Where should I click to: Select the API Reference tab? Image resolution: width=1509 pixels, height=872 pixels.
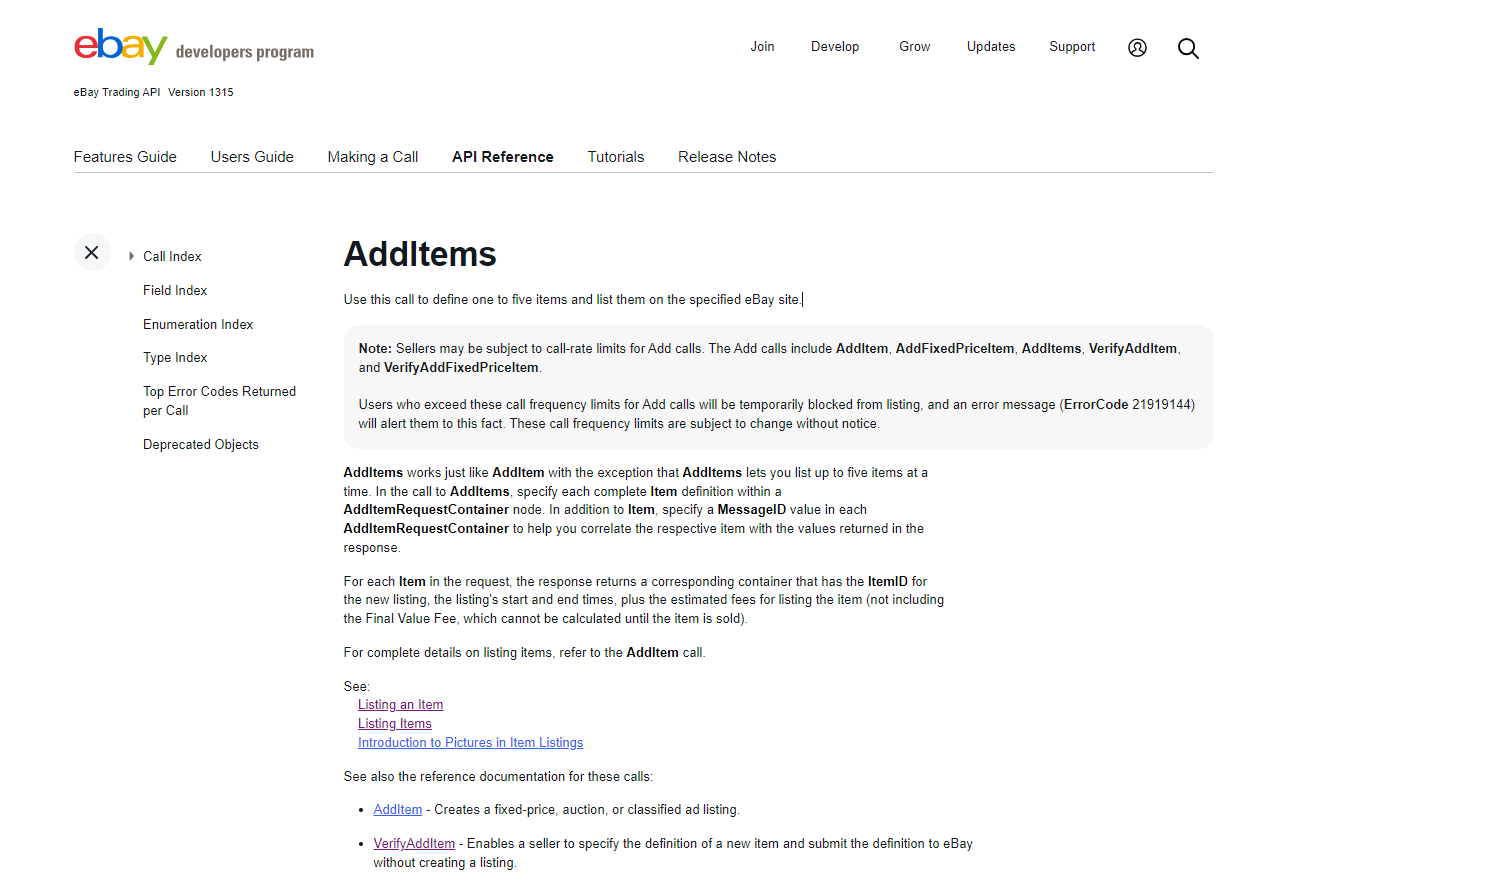[x=503, y=157]
